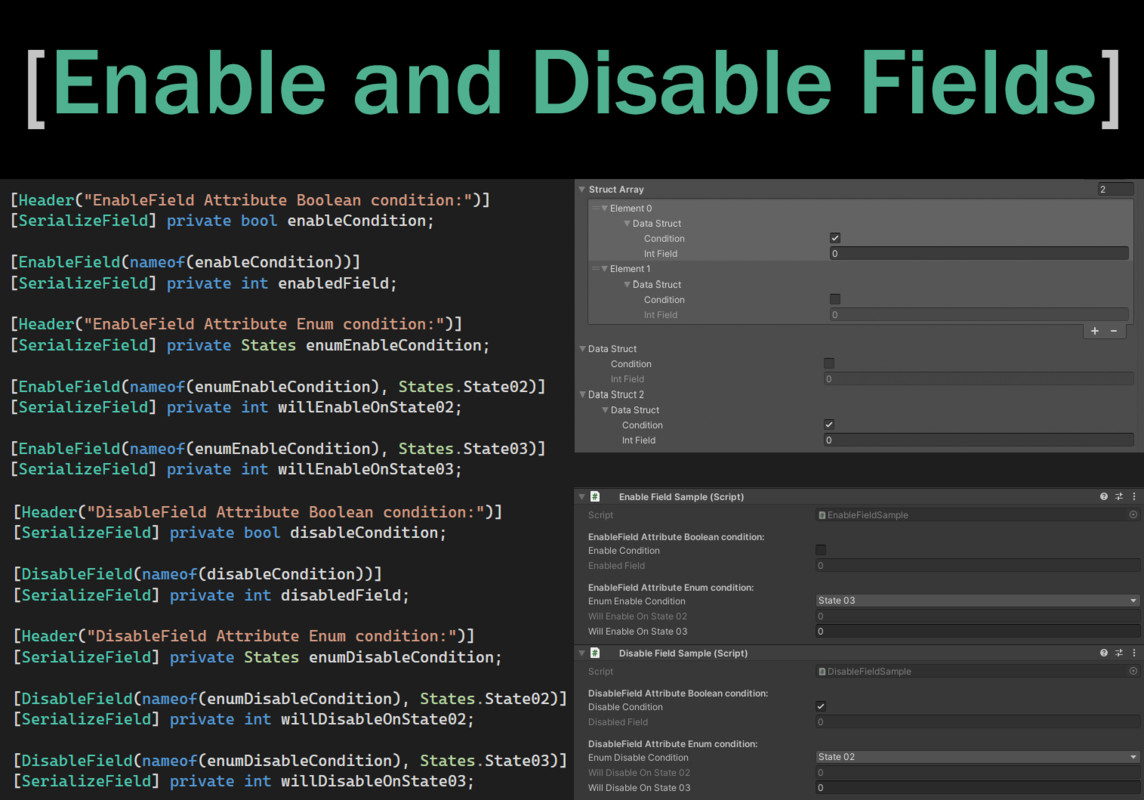Click the Will Disable On State 03 field
The image size is (1144, 800).
tap(977, 788)
